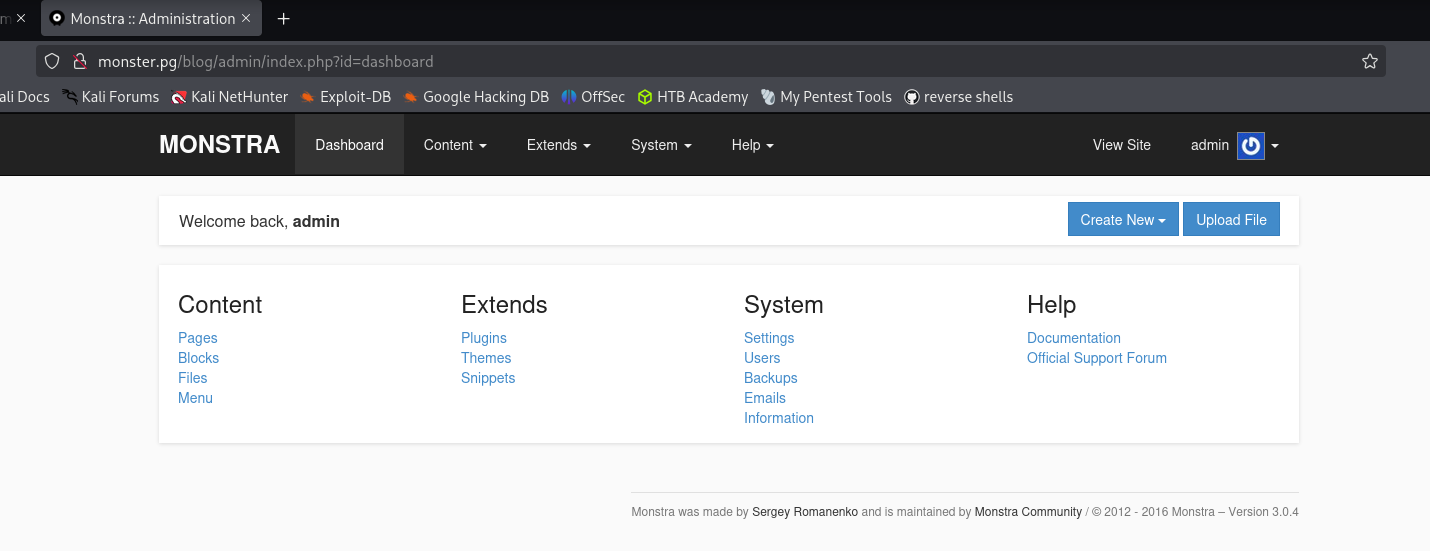Open Settings link under System
Screen dimensions: 1430x551
pyautogui.click(x=769, y=338)
